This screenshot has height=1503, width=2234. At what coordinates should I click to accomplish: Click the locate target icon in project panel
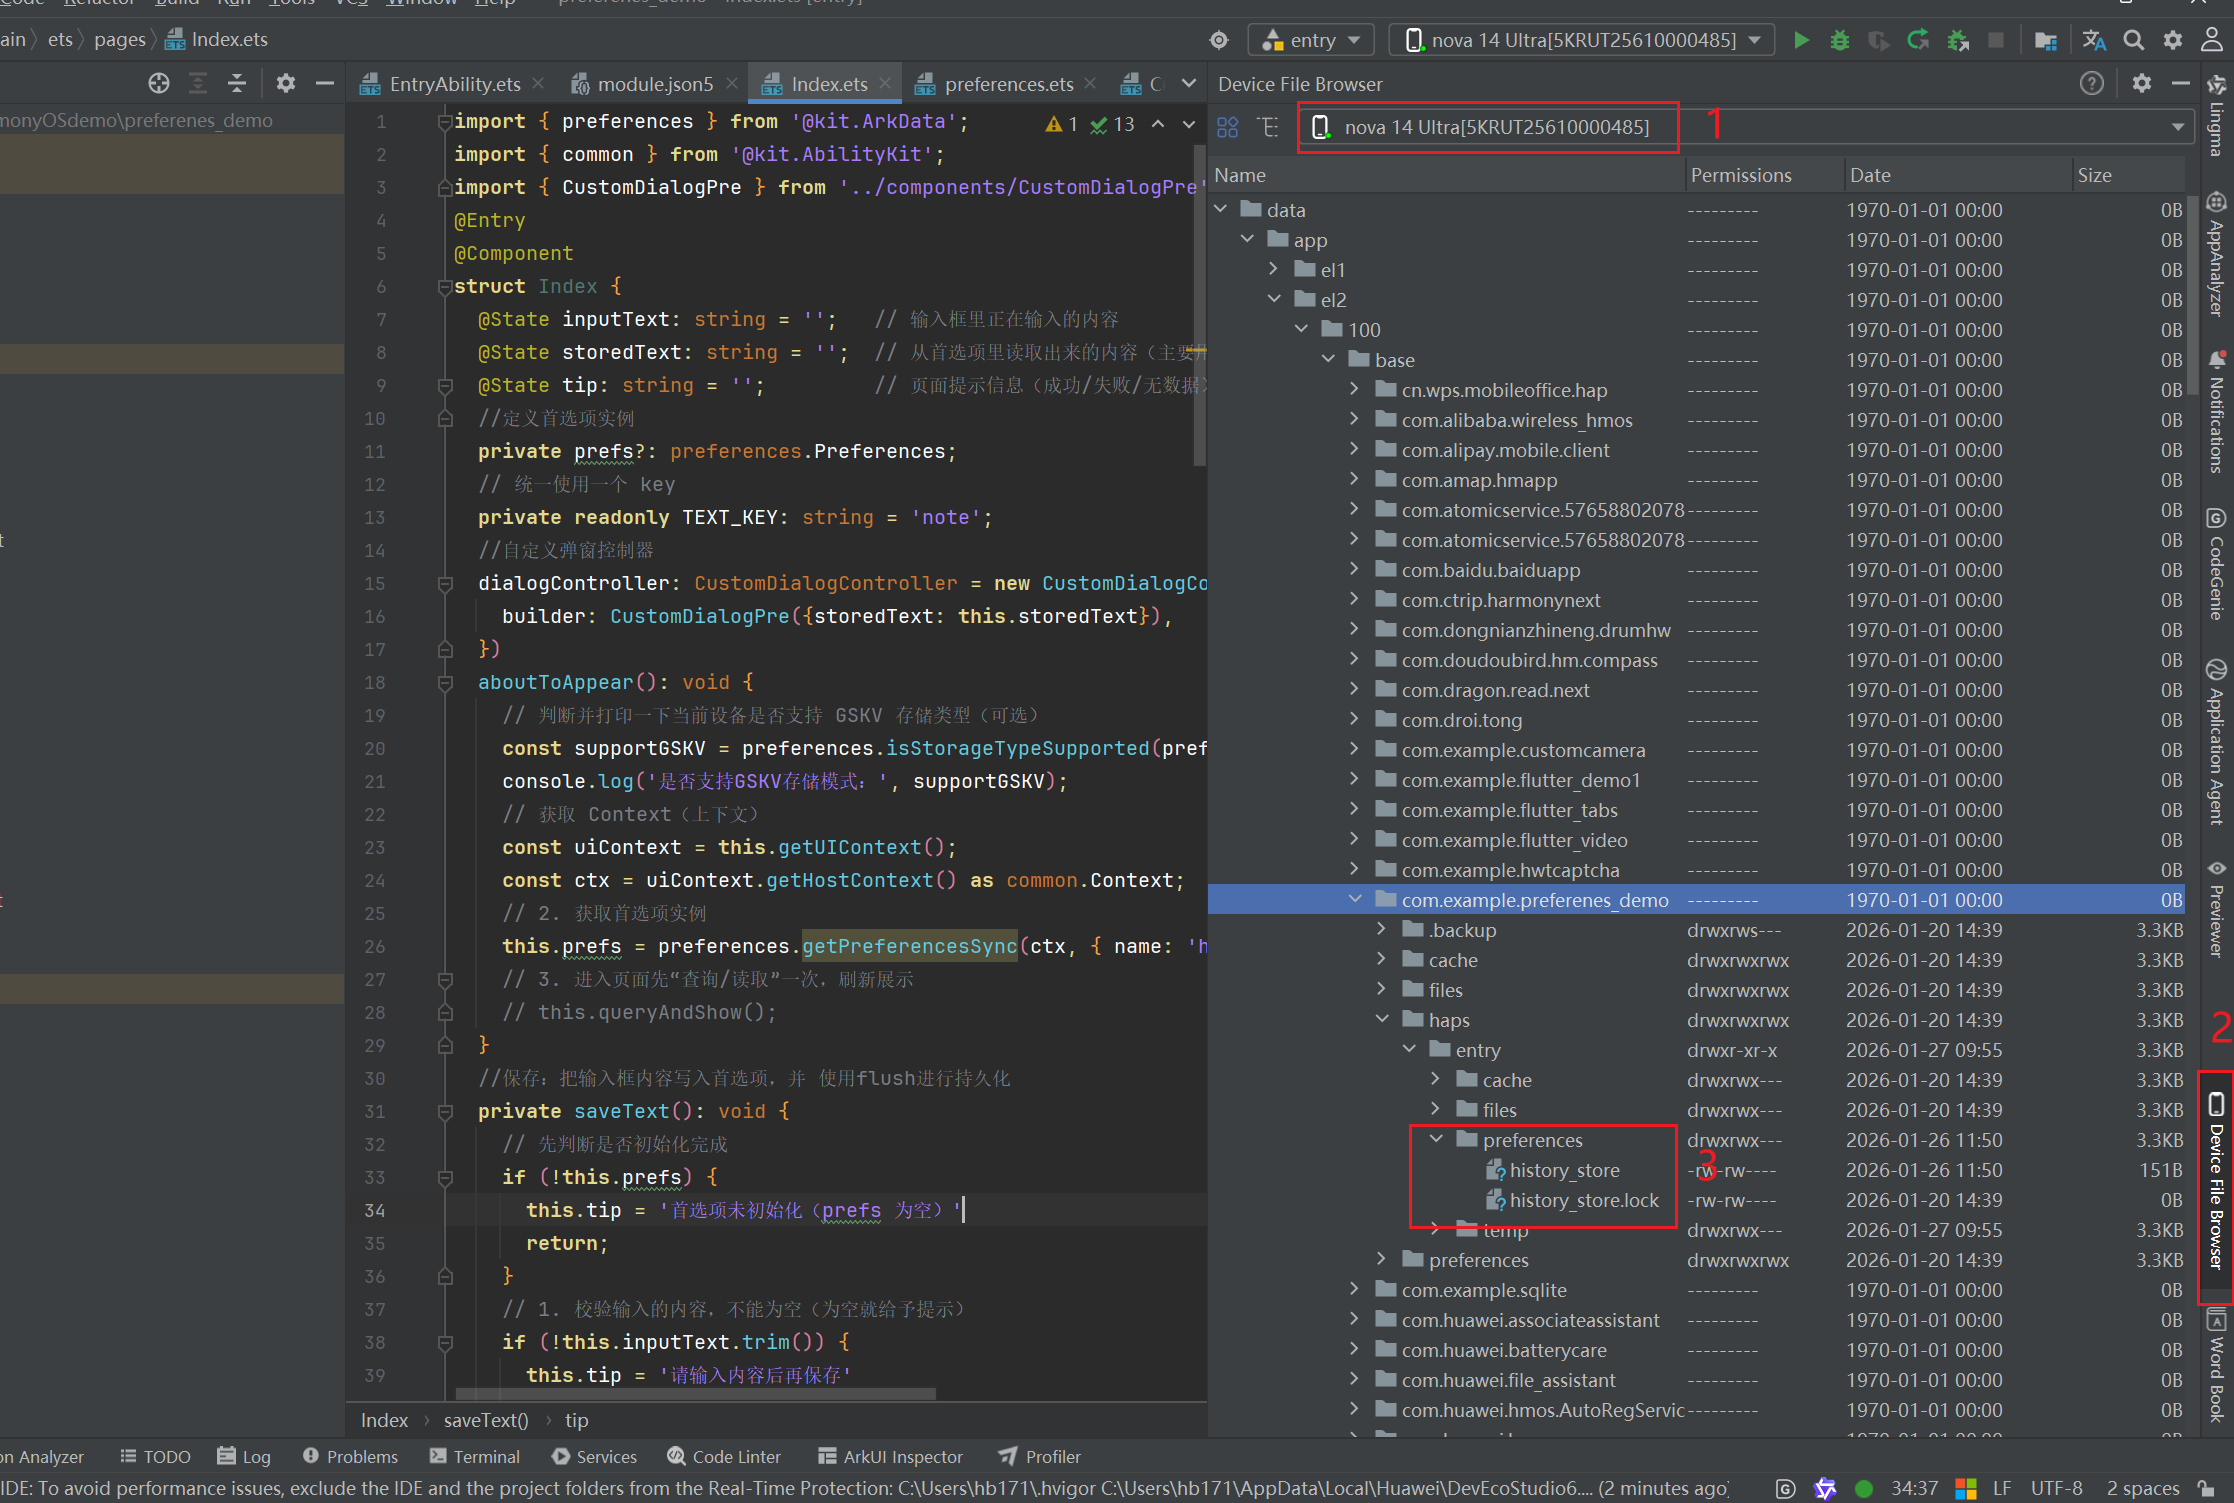click(158, 84)
